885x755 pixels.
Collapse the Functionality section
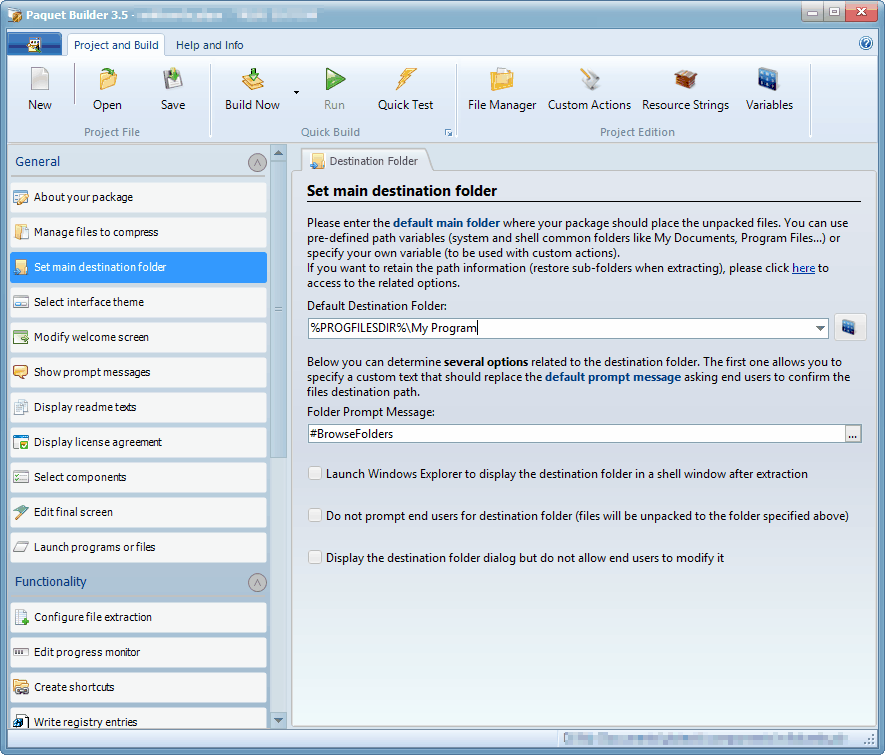256,581
